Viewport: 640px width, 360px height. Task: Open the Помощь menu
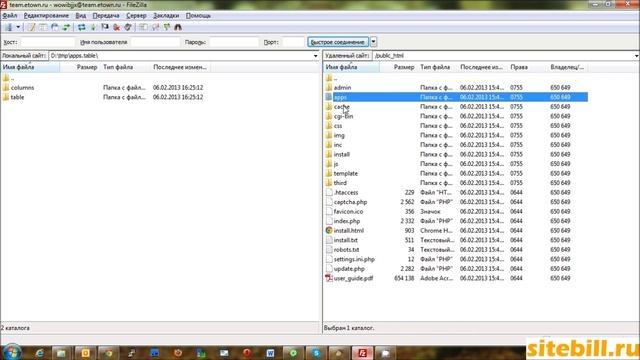(x=198, y=16)
